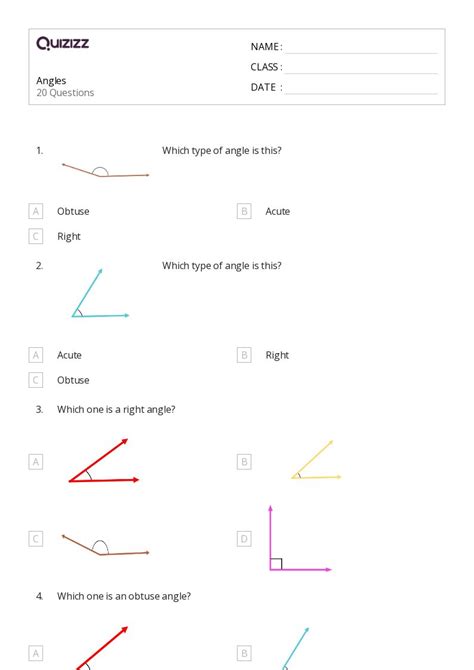
Task: Check box A Obtuse in question 1
Action: pos(35,211)
